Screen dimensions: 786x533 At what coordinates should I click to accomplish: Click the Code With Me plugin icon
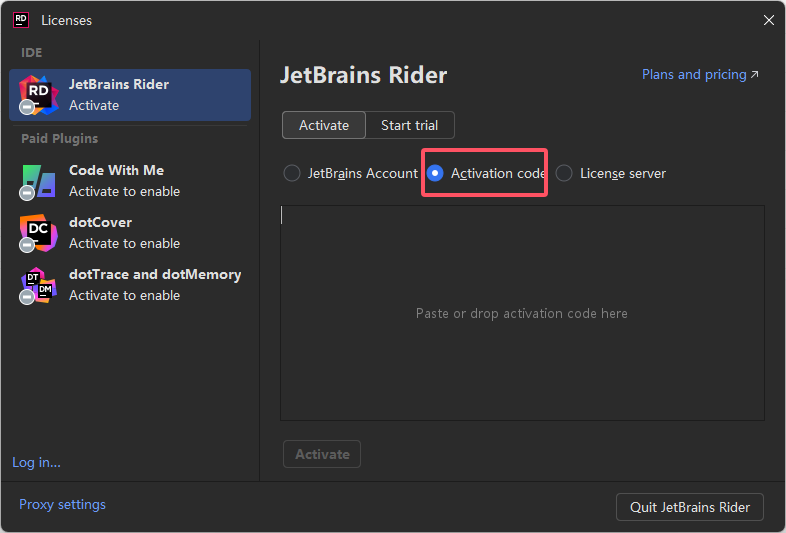click(x=38, y=182)
